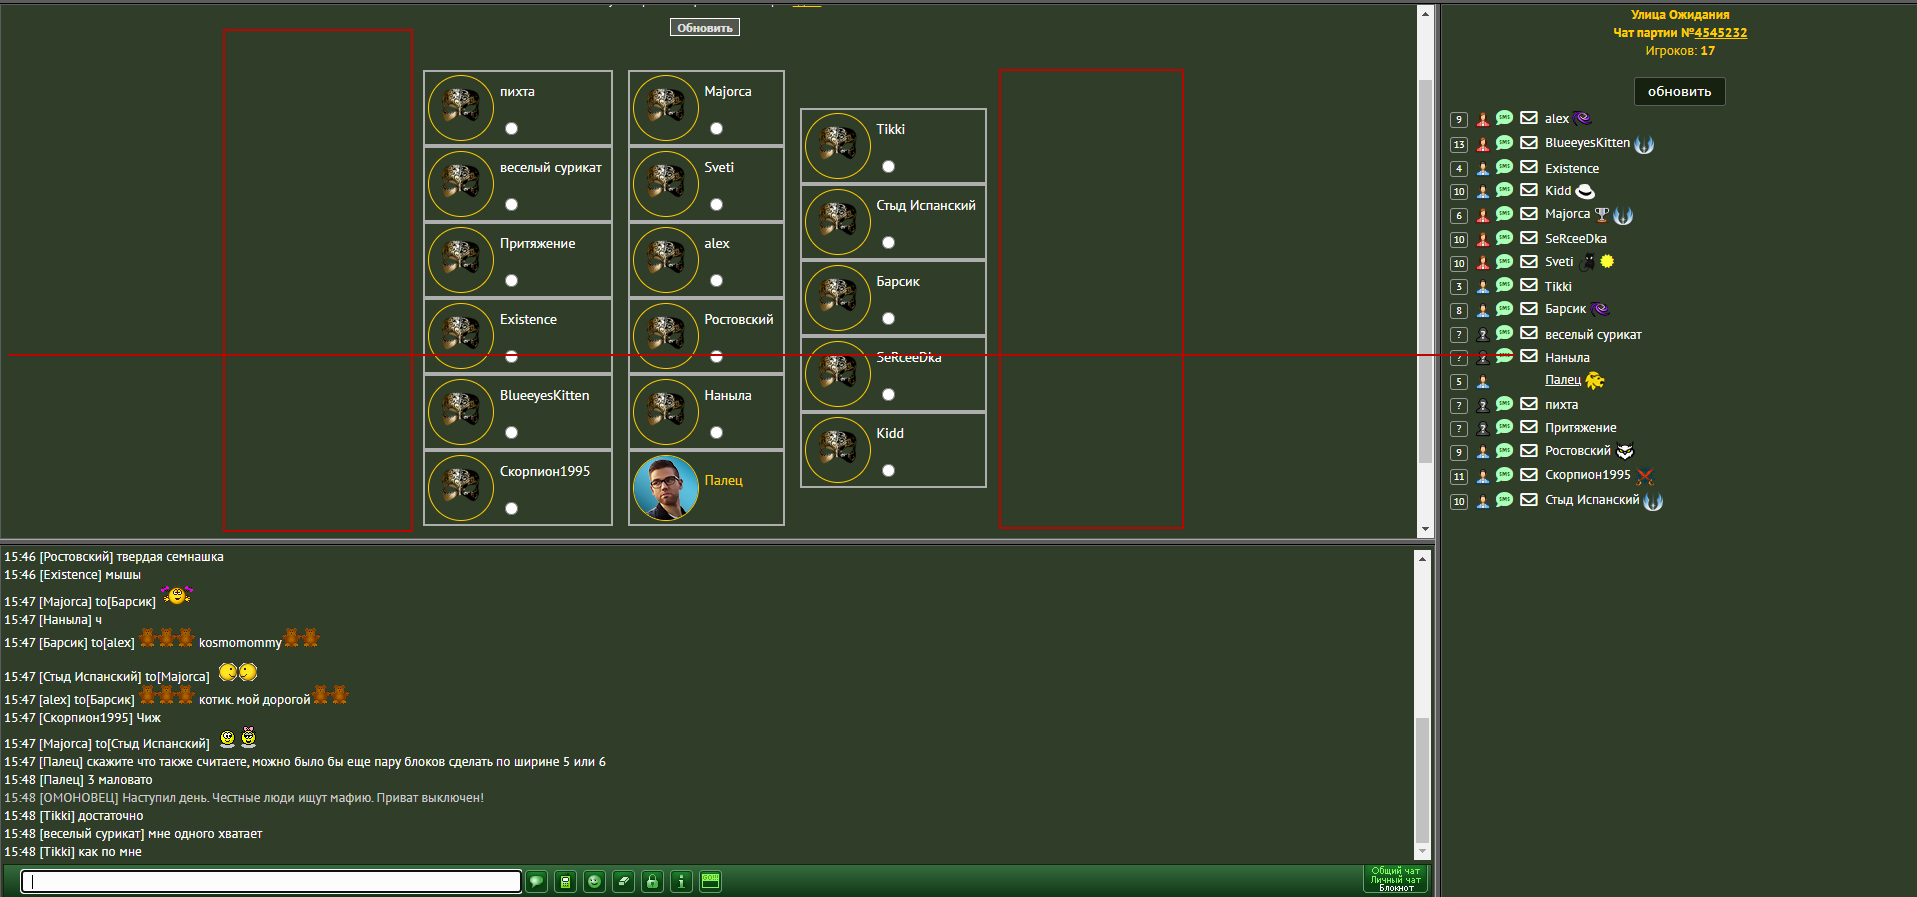Vote for Majorca using its radio button
The height and width of the screenshot is (897, 1917).
coord(716,128)
